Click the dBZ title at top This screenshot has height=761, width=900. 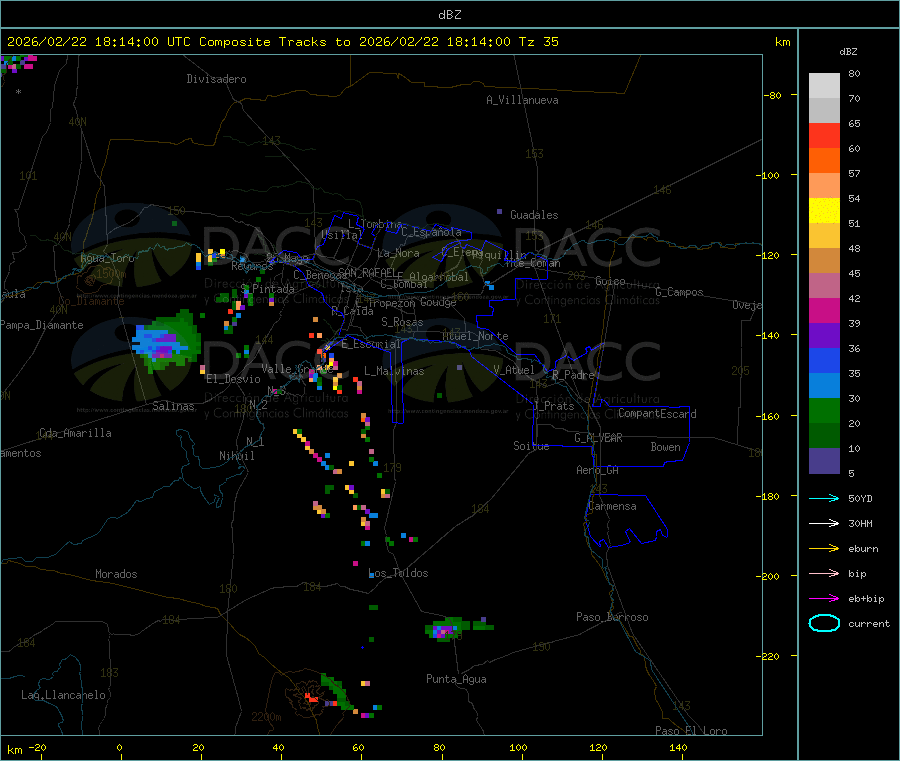click(x=449, y=15)
